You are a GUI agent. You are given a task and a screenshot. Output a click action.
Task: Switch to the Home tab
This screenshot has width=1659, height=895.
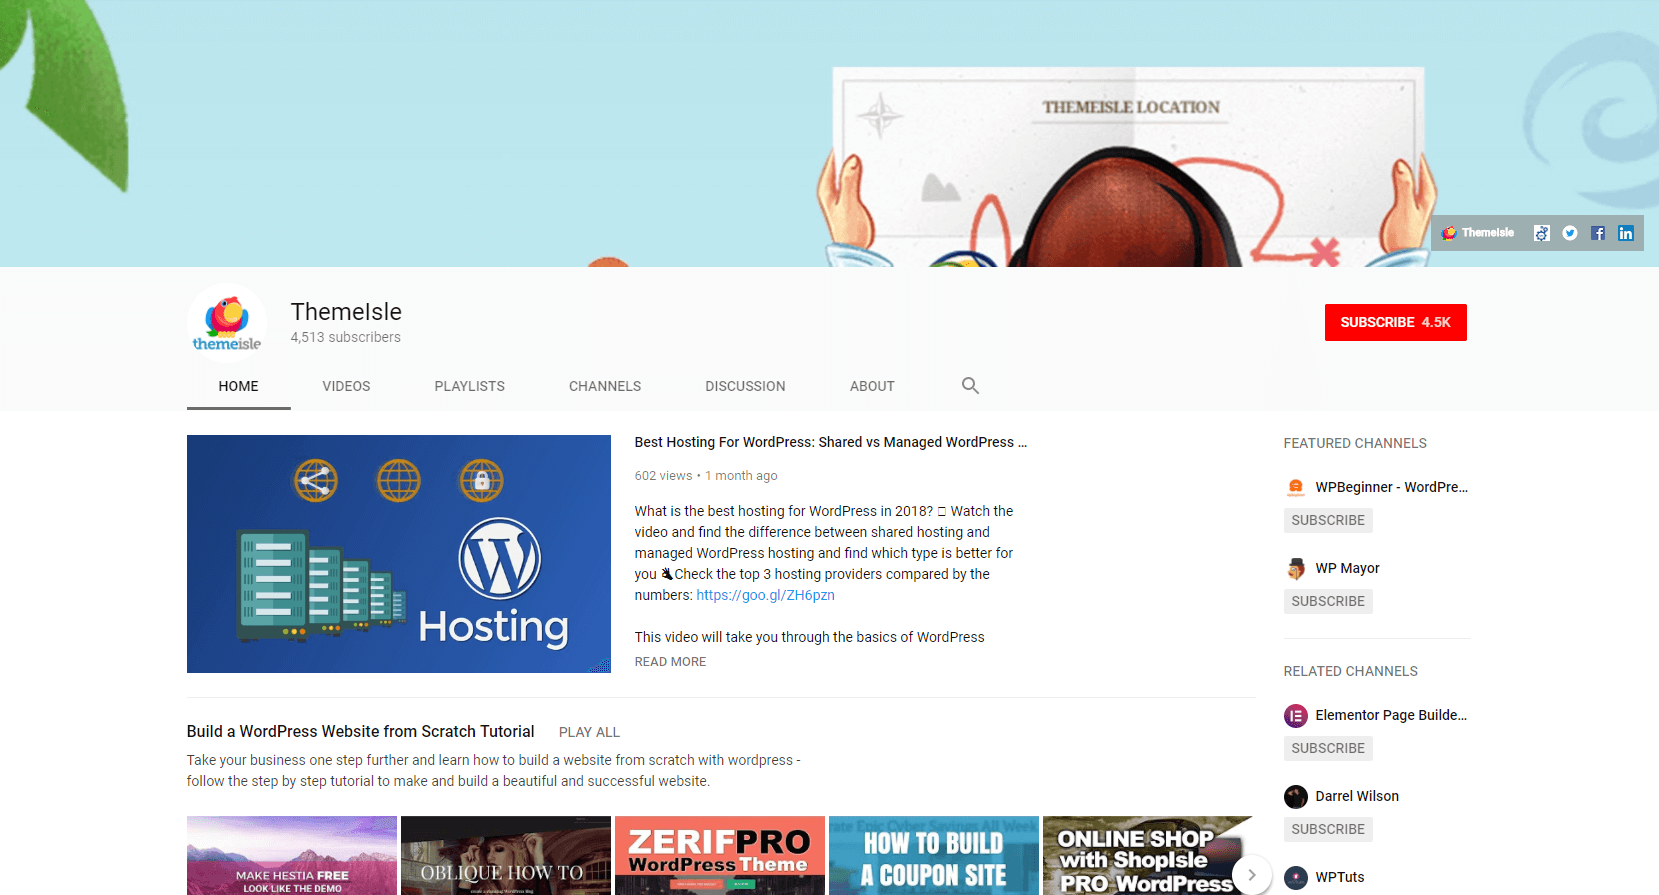click(x=238, y=386)
